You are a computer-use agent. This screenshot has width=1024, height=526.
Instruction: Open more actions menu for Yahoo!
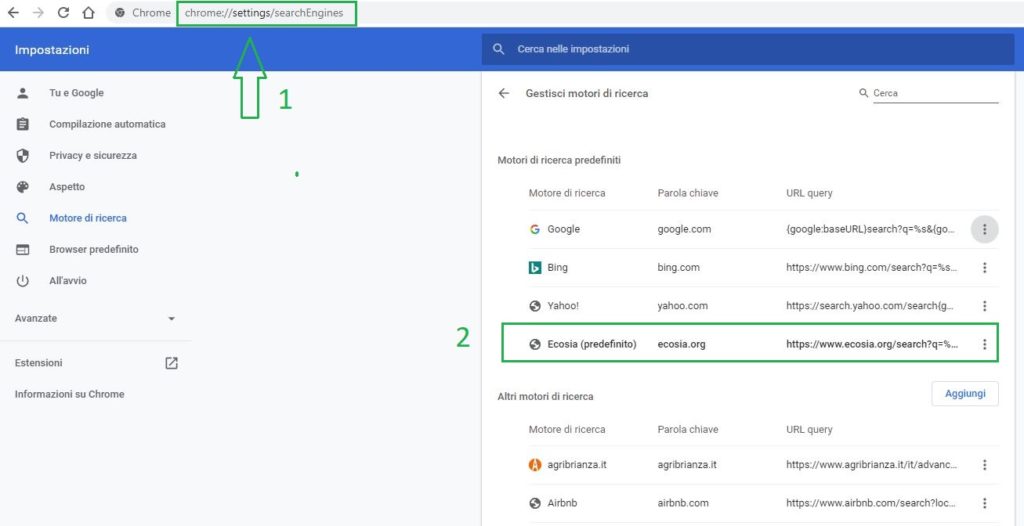[x=984, y=305]
